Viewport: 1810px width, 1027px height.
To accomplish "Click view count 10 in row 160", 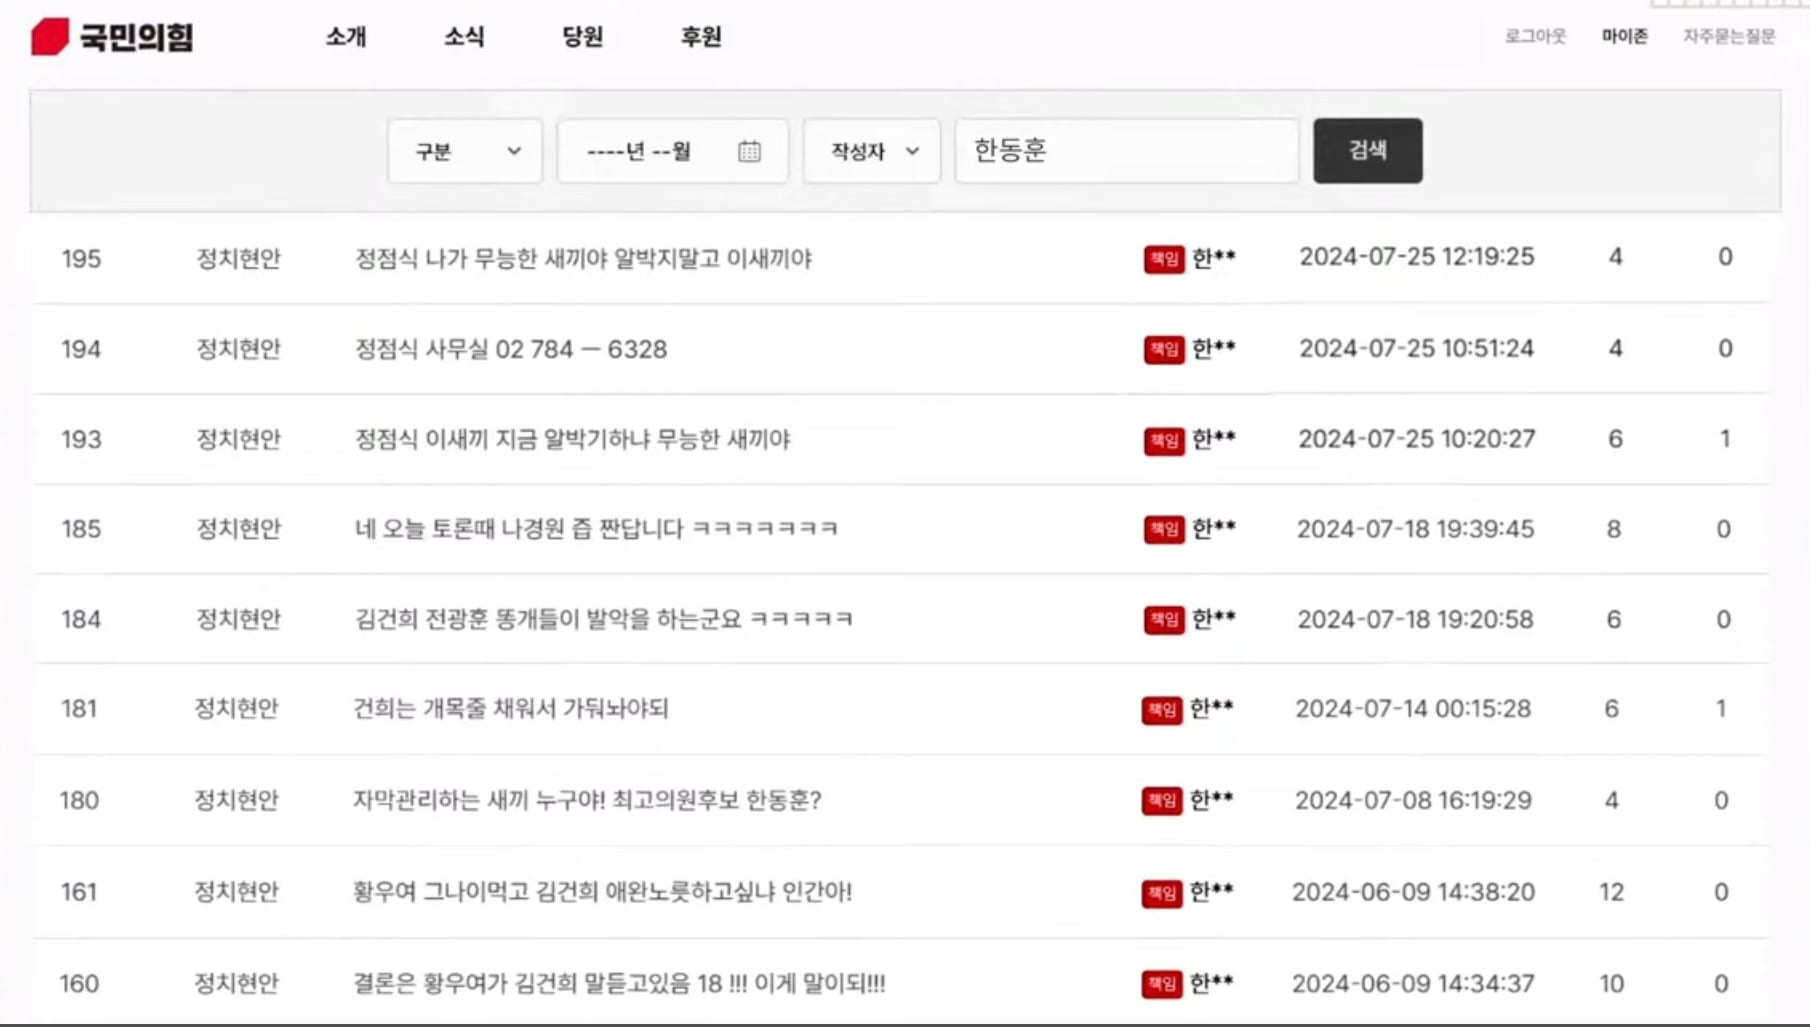I will [x=1611, y=983].
